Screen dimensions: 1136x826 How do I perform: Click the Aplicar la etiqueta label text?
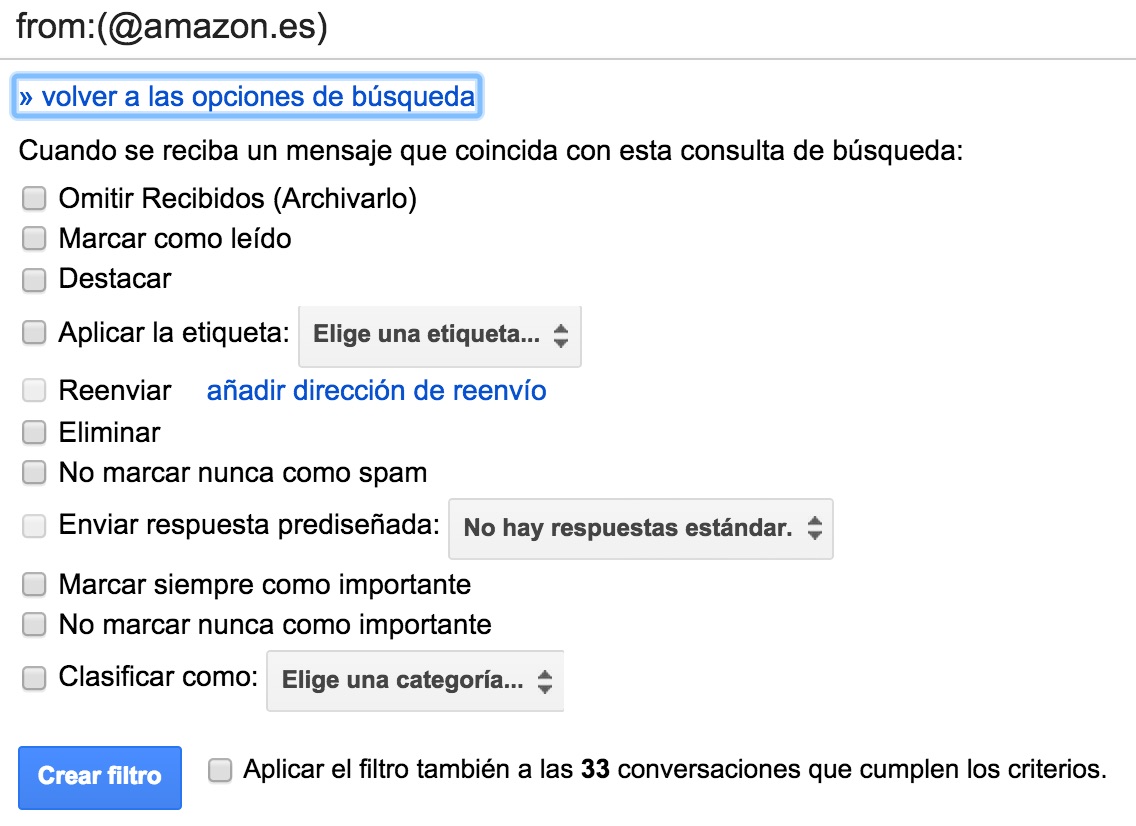click(x=174, y=333)
